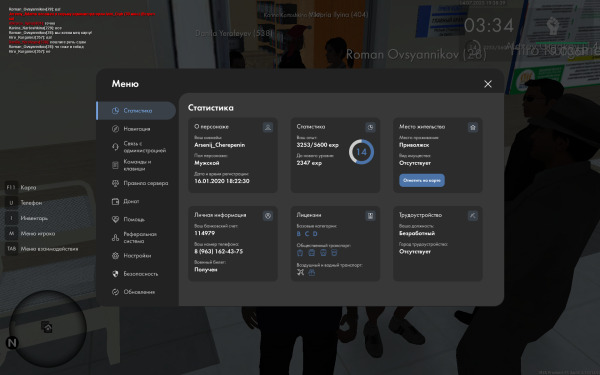The width and height of the screenshot is (600, 375).
Task: Click the last public transport license icon
Action: coord(334,253)
